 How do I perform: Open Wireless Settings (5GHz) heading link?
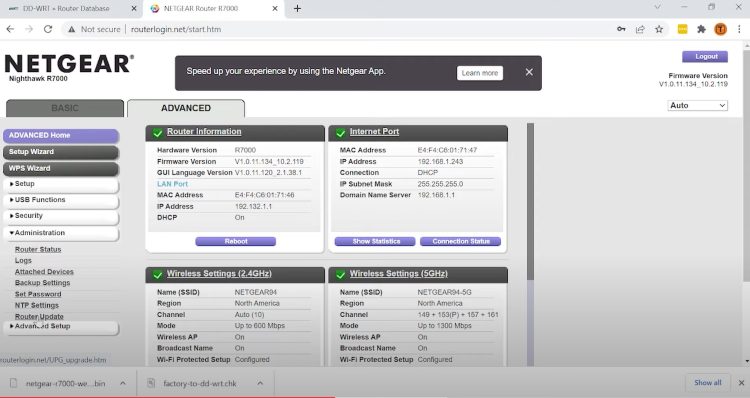click(398, 274)
